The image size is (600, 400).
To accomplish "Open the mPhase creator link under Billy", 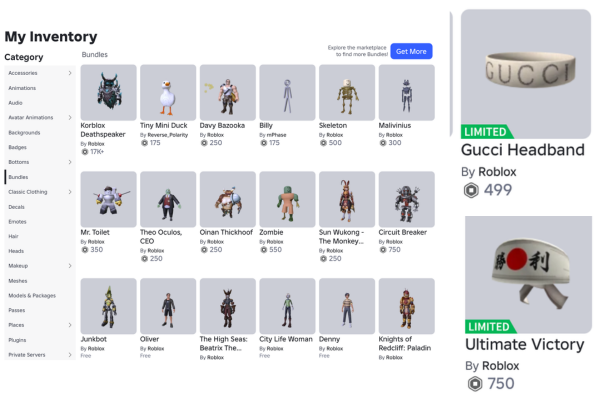I will click(276, 135).
